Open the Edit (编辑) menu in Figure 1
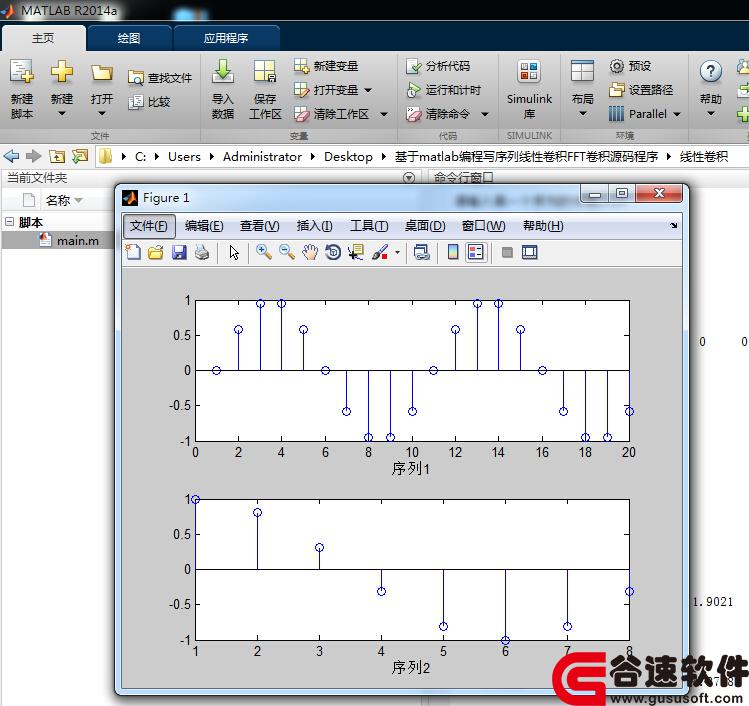The width and height of the screenshot is (749, 706). coord(204,225)
